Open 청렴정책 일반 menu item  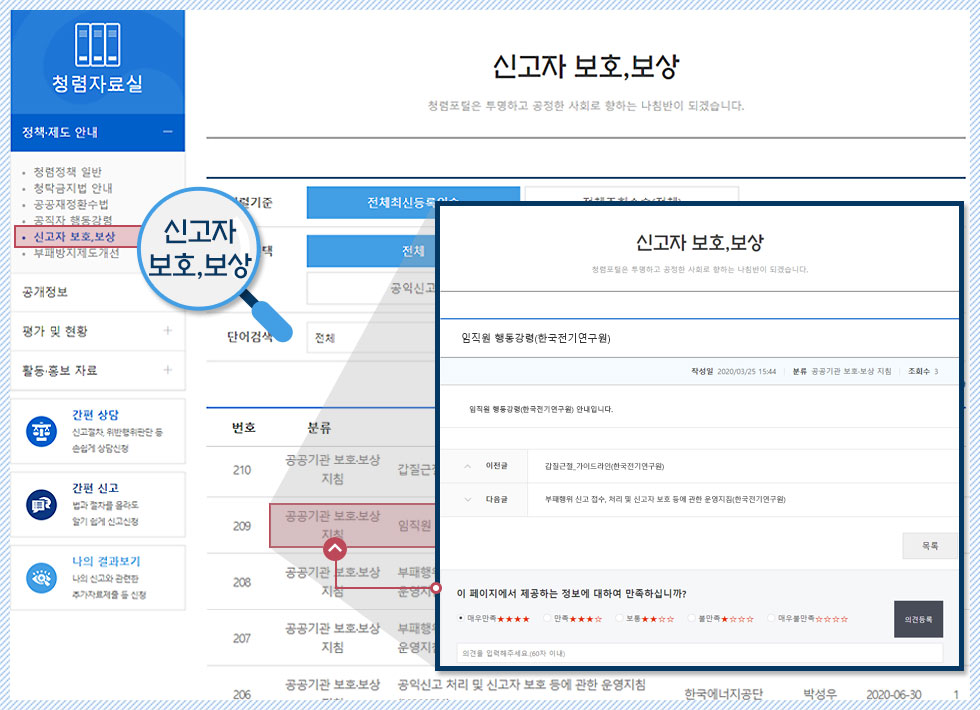pyautogui.click(x=68, y=172)
